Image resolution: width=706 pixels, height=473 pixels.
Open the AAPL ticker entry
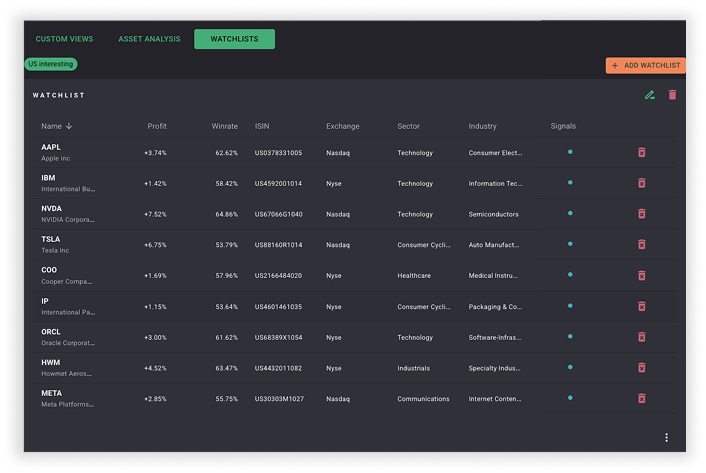point(51,147)
